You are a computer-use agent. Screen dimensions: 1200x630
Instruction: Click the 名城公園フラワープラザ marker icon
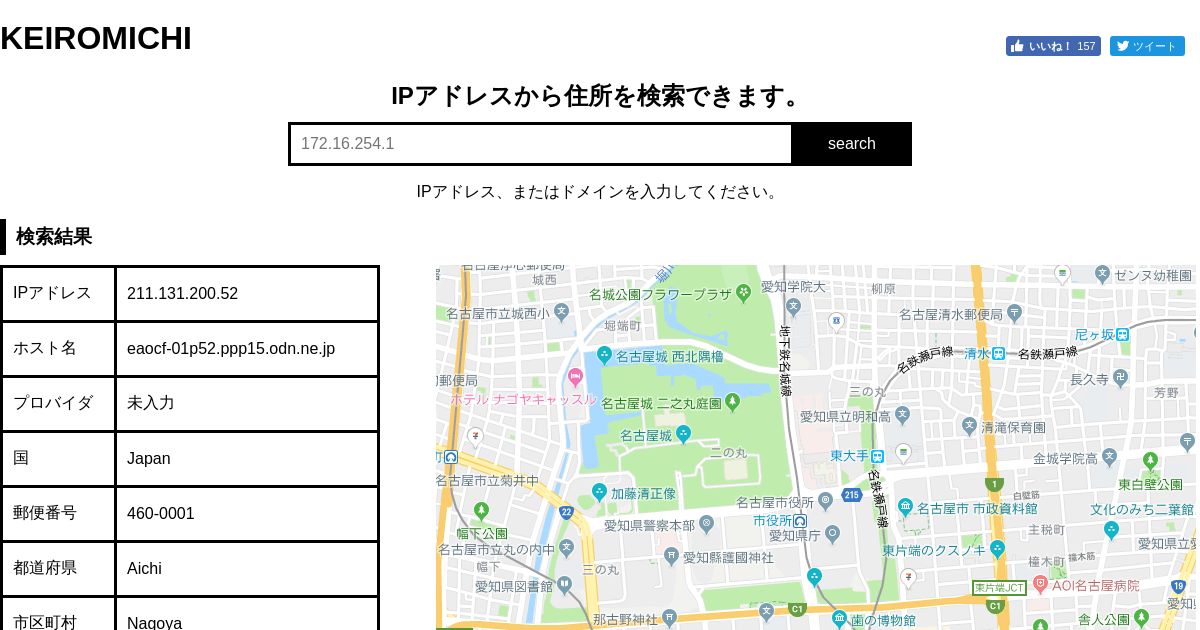743,293
